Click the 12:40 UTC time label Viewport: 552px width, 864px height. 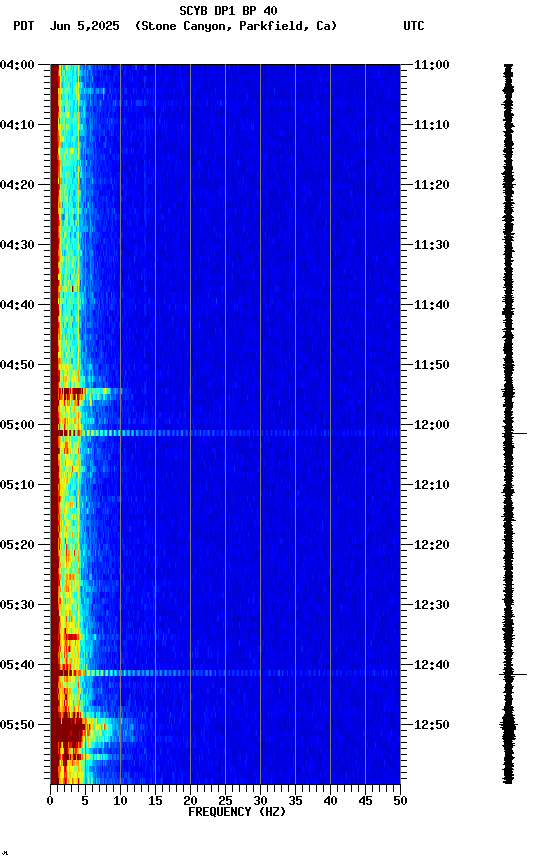click(432, 665)
